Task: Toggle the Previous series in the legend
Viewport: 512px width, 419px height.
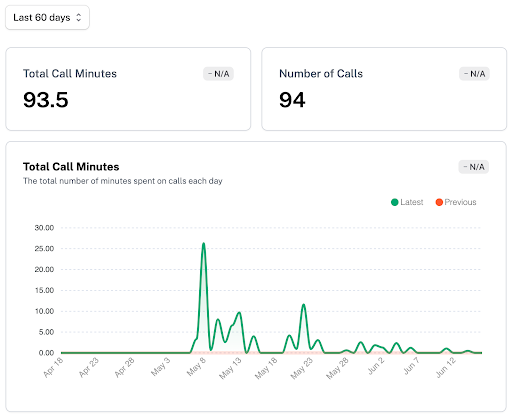Action: pos(456,202)
